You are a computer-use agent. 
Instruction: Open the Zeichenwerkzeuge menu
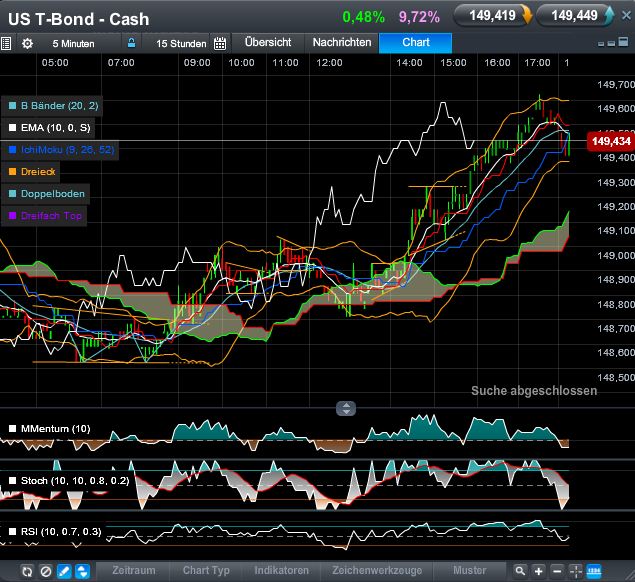pyautogui.click(x=377, y=570)
